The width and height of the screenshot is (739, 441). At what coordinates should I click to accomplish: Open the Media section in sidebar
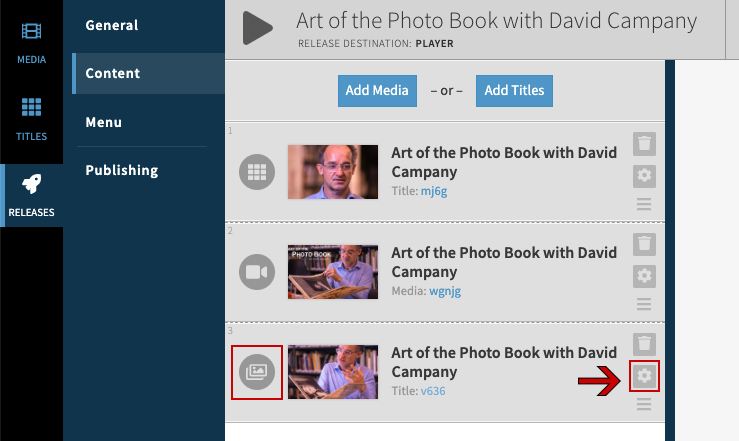point(31,43)
